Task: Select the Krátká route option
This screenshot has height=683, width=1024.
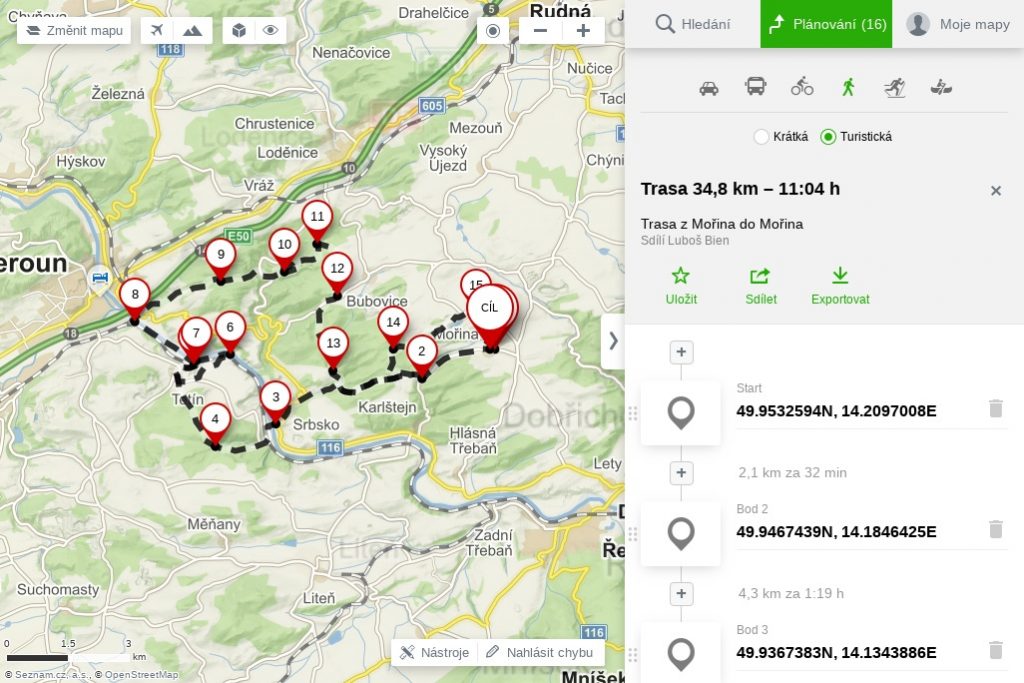Action: click(781, 136)
